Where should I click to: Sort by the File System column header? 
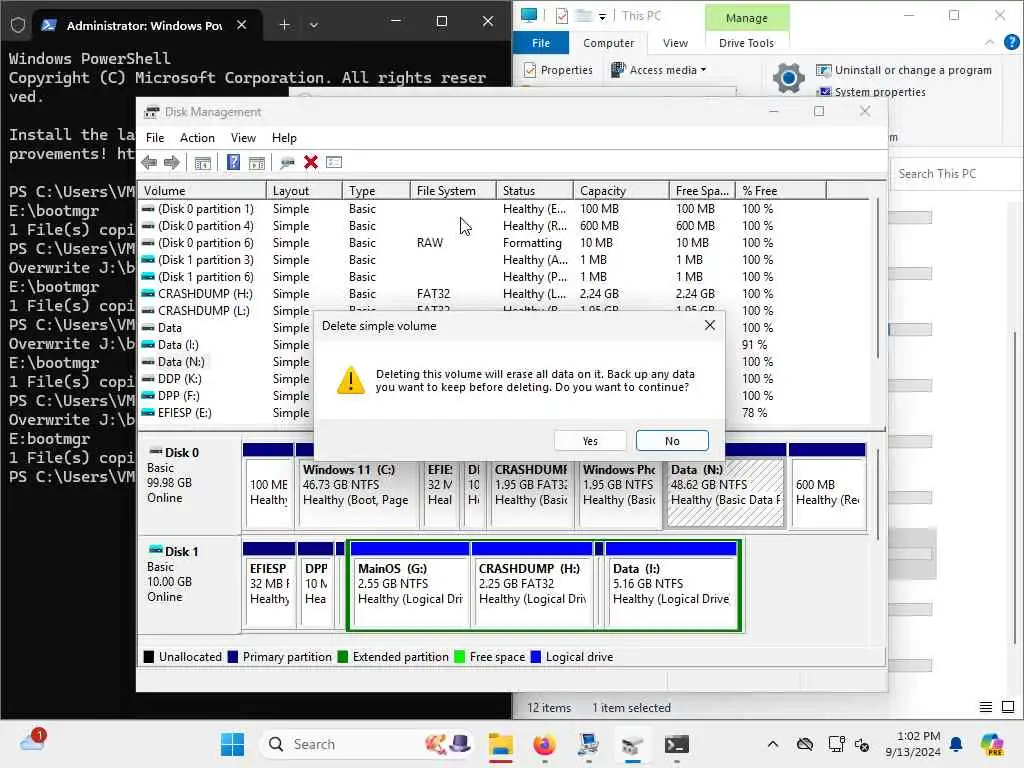click(453, 191)
